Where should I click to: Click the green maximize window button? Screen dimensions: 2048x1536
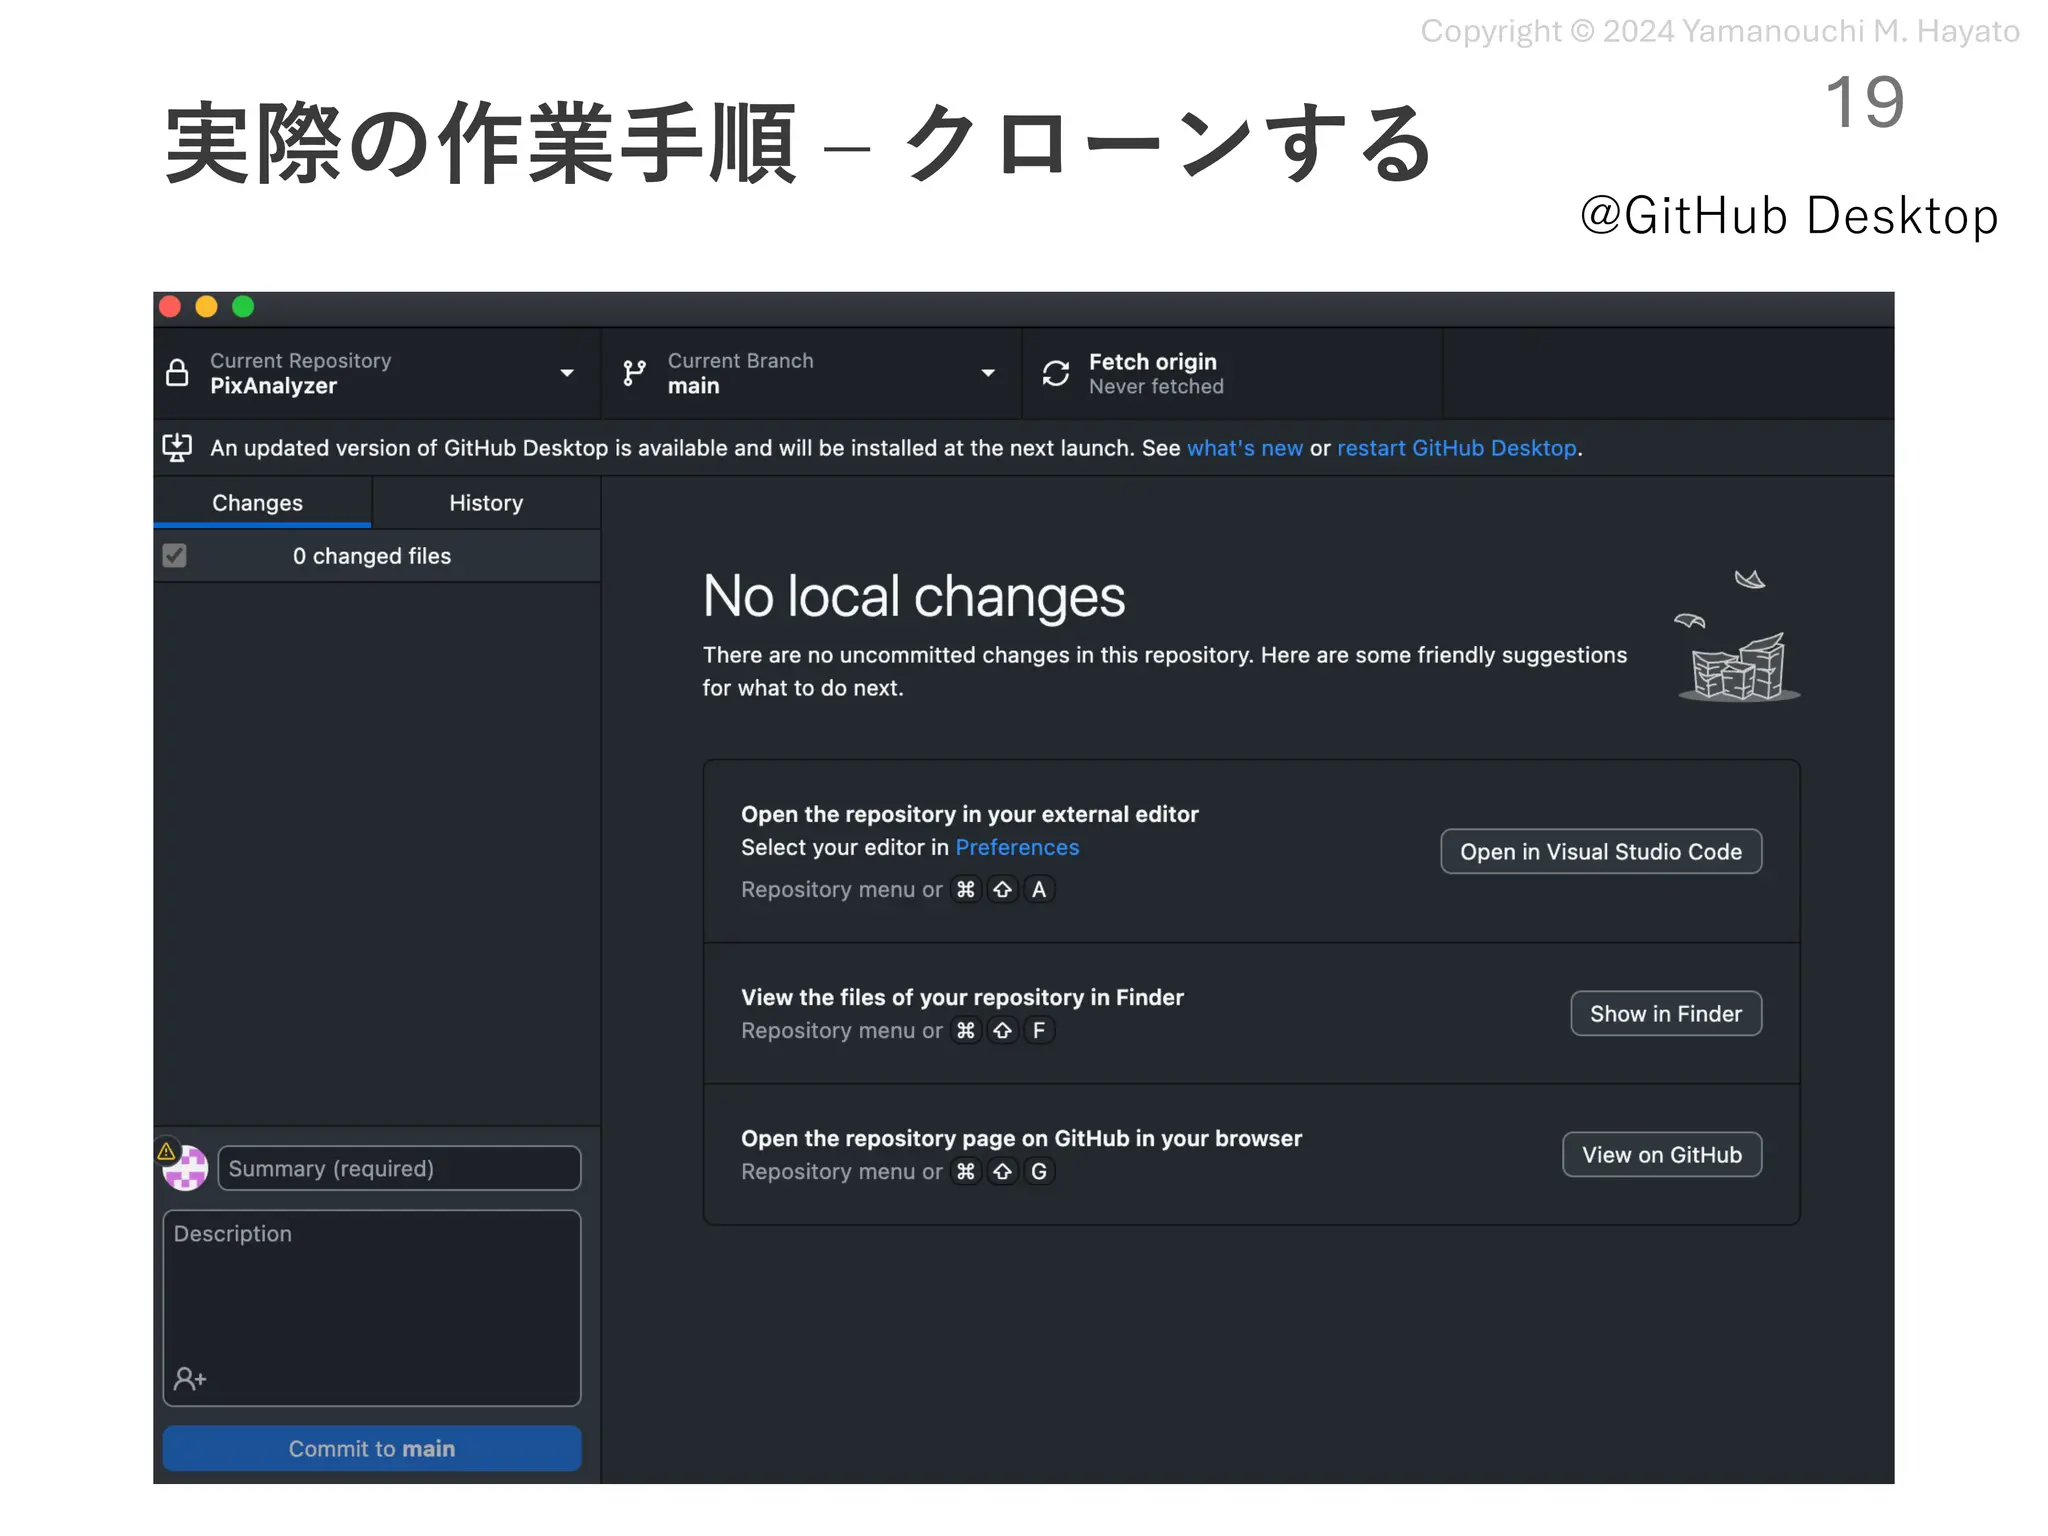243,307
